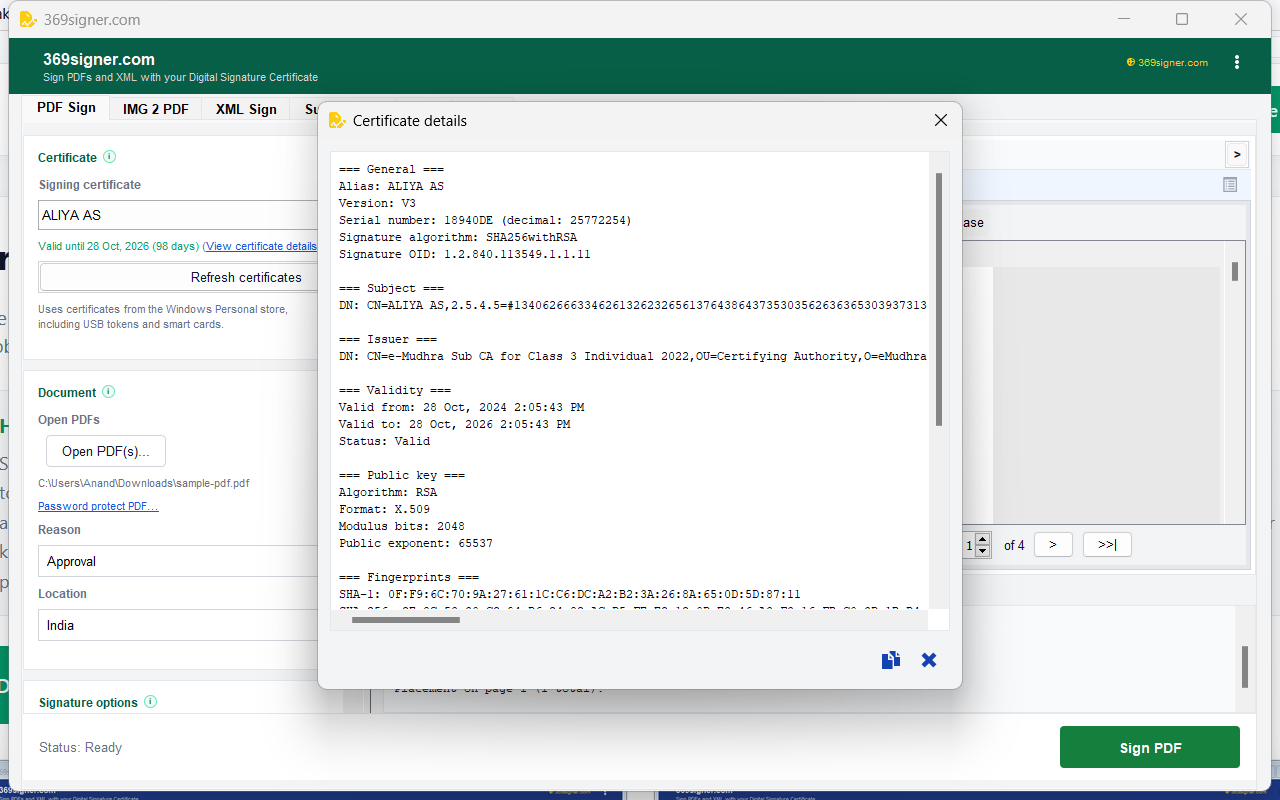Screen dimensions: 1280x800
Task: Jump to last page with >>| button
Action: pos(1107,544)
